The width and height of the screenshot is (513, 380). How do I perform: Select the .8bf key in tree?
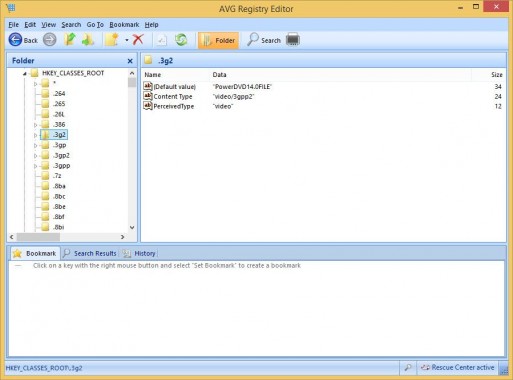coord(59,217)
